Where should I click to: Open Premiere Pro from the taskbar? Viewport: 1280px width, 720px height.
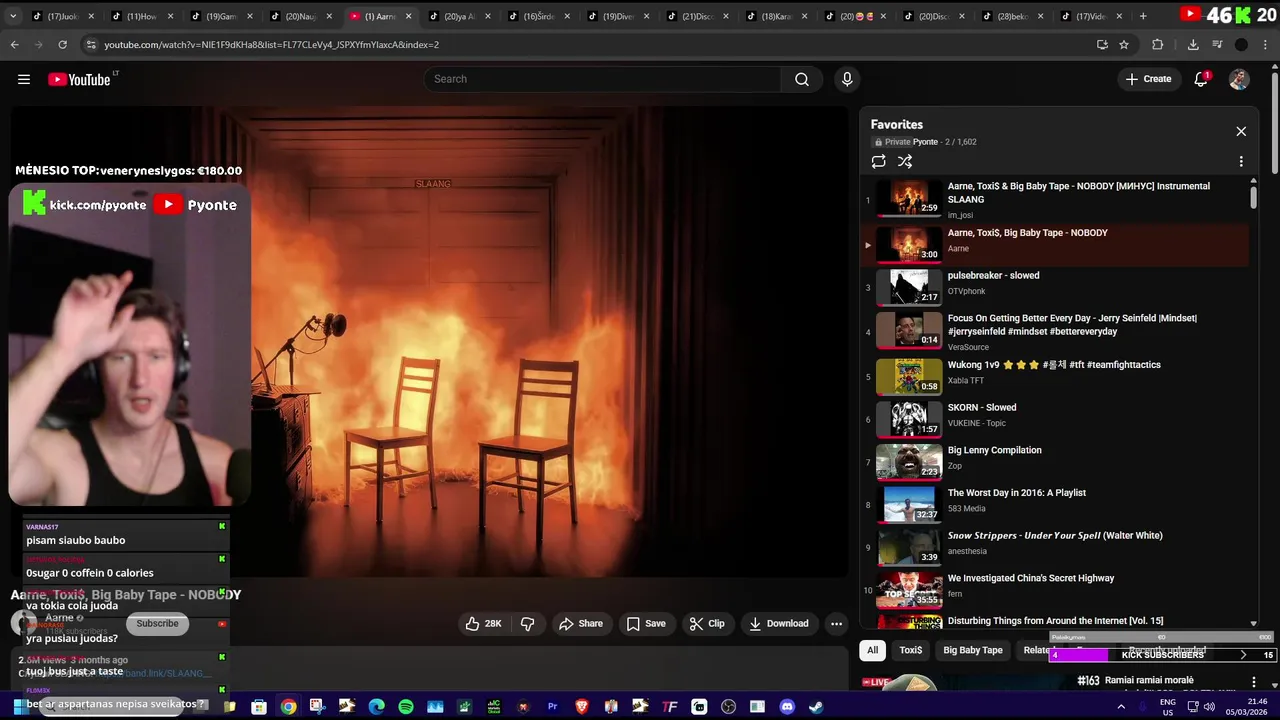coord(552,707)
